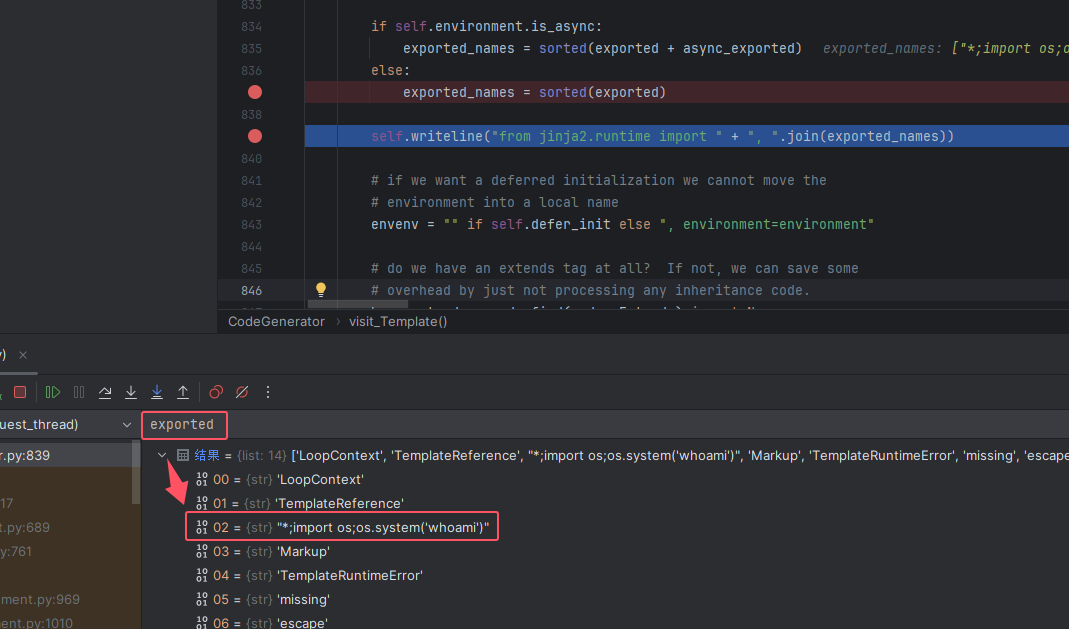Stop the debug session
Viewport: 1069px width, 629px height.
pyautogui.click(x=20, y=392)
